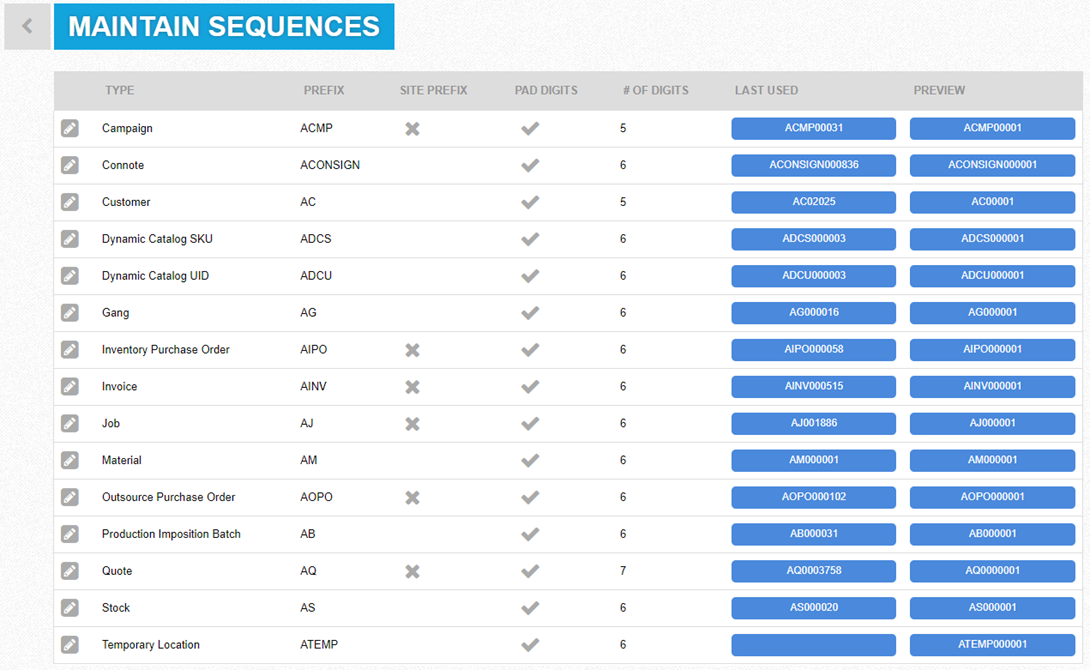Viewport: 1090px width, 670px height.
Task: Click the back arrow beside Maintain Sequences
Action: point(27,27)
